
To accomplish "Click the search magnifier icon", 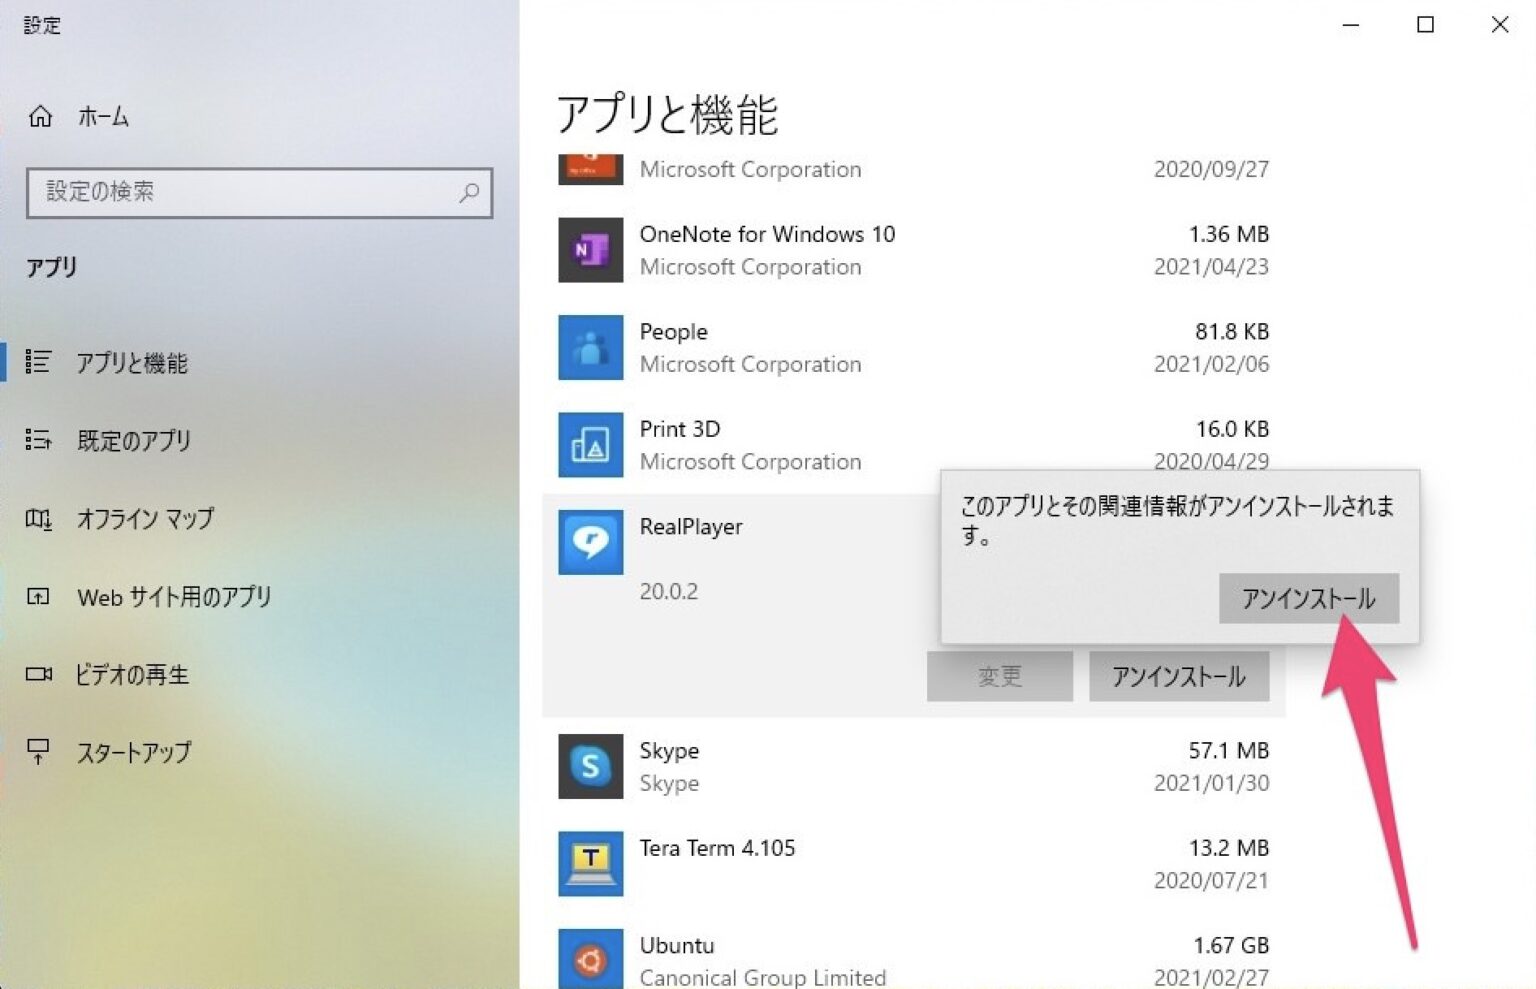I will click(468, 193).
